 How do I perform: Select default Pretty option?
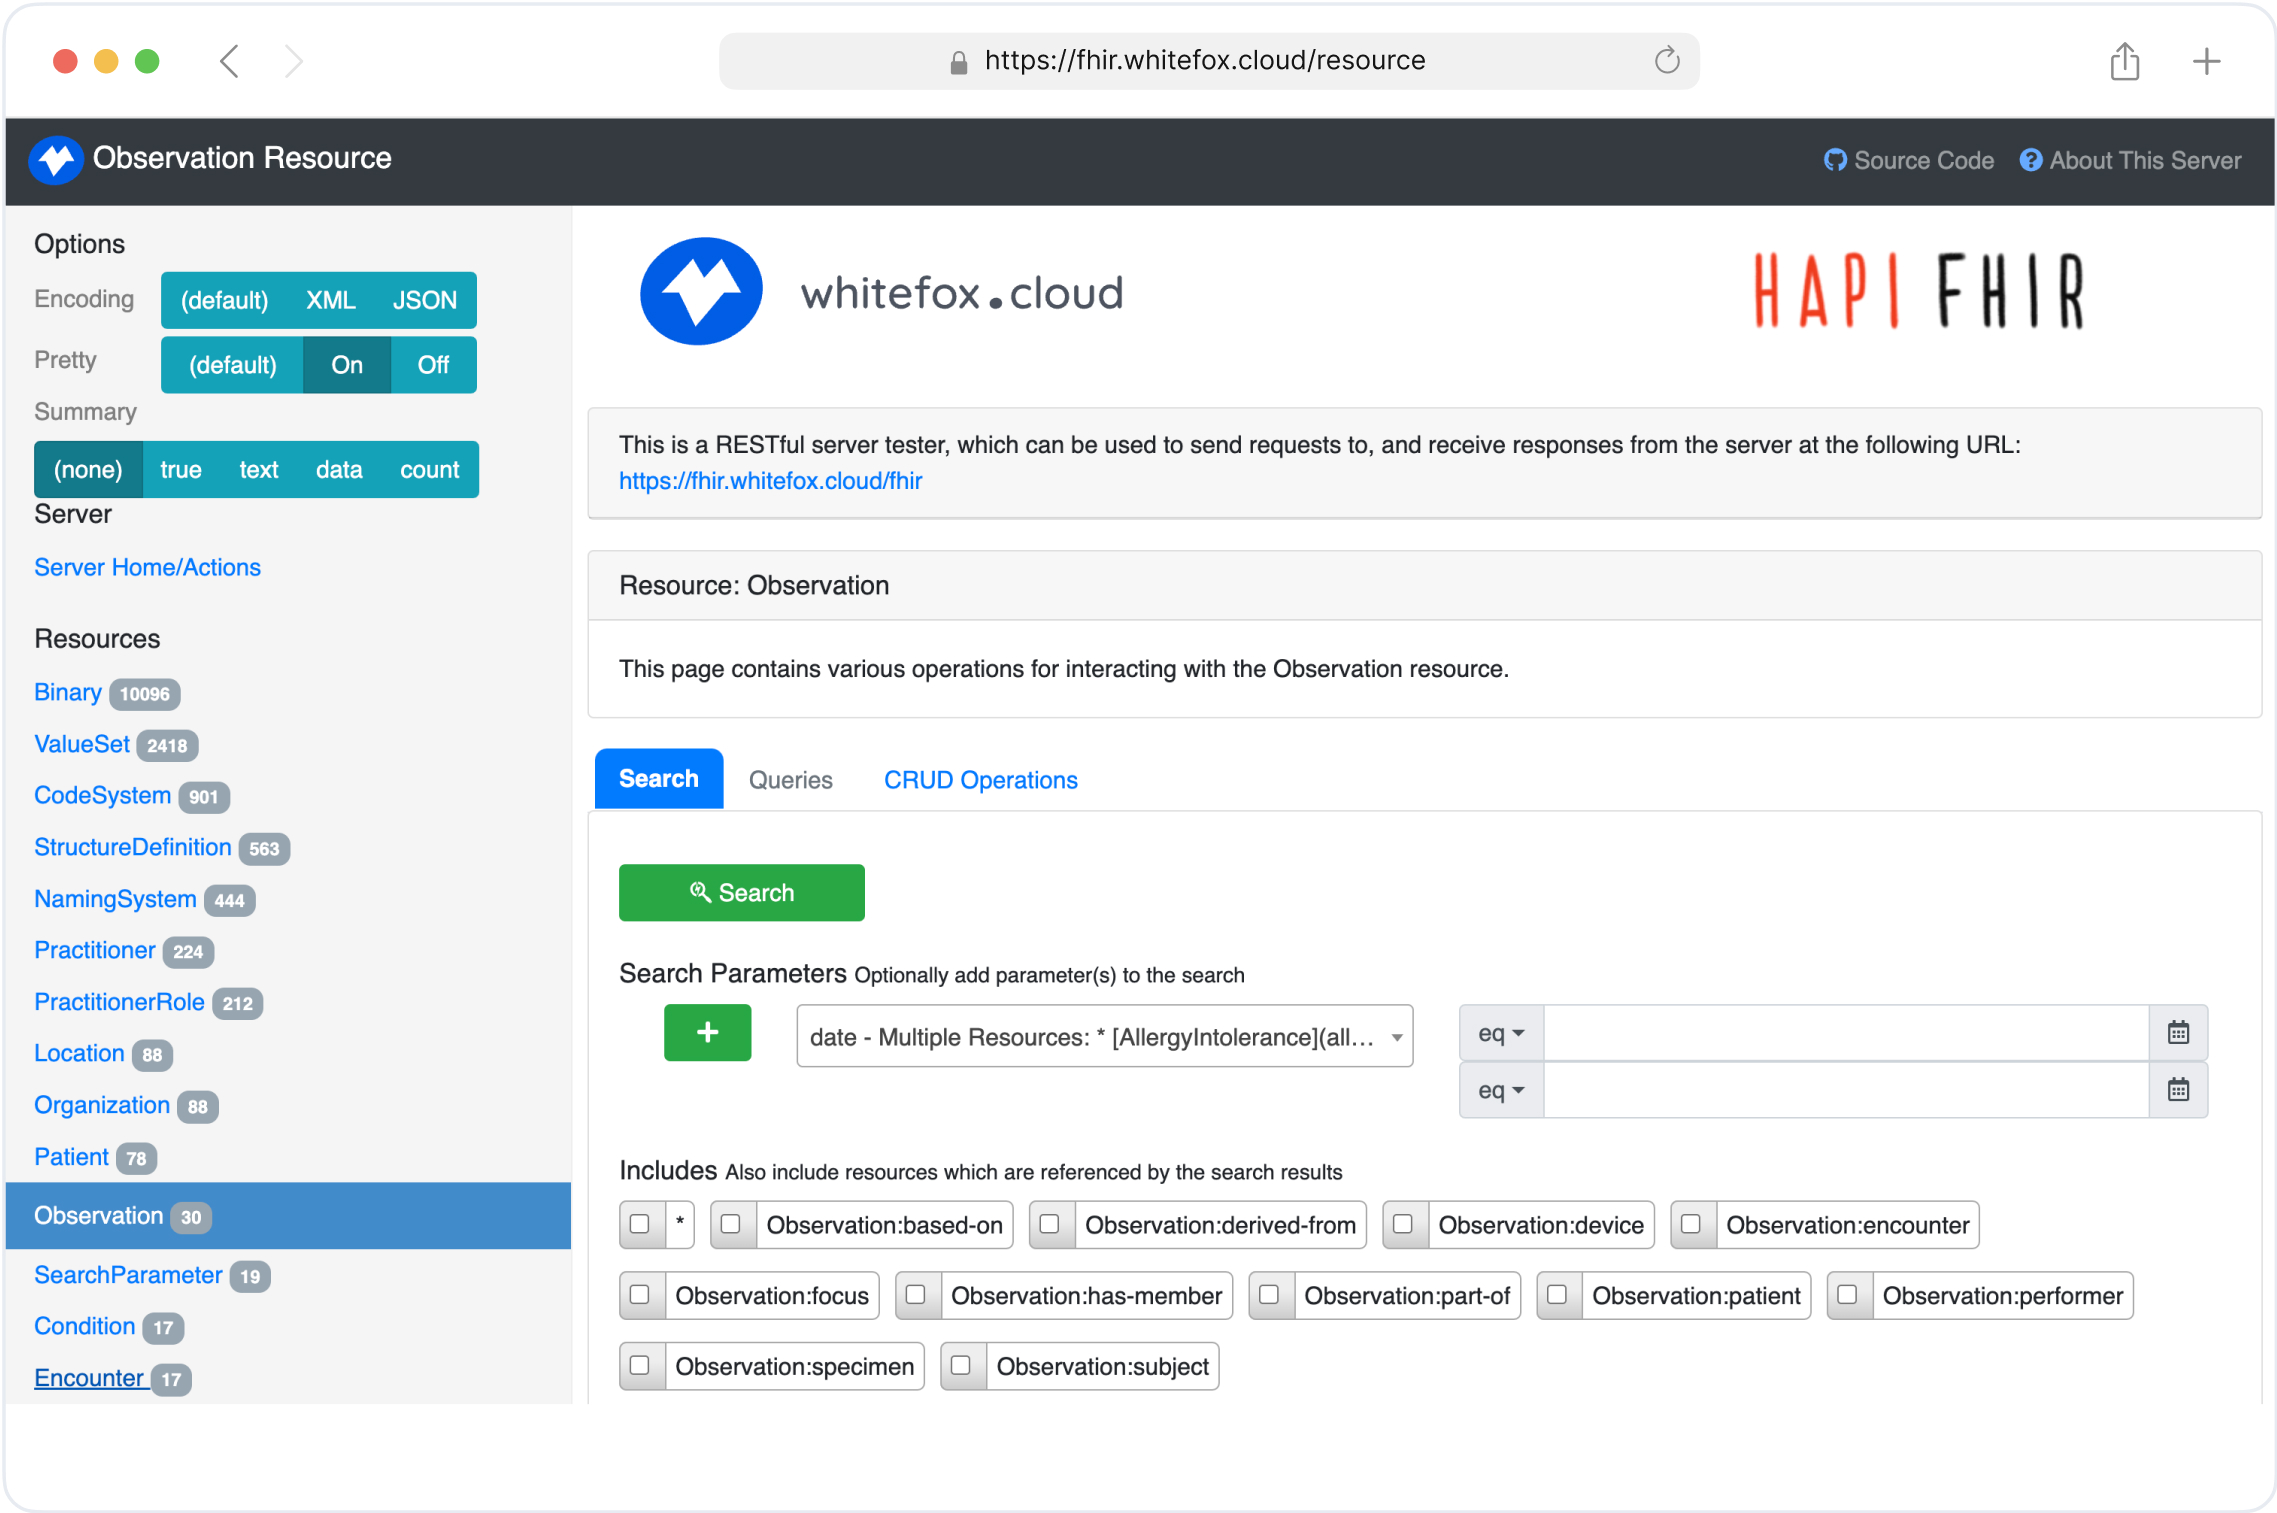pyautogui.click(x=232, y=365)
